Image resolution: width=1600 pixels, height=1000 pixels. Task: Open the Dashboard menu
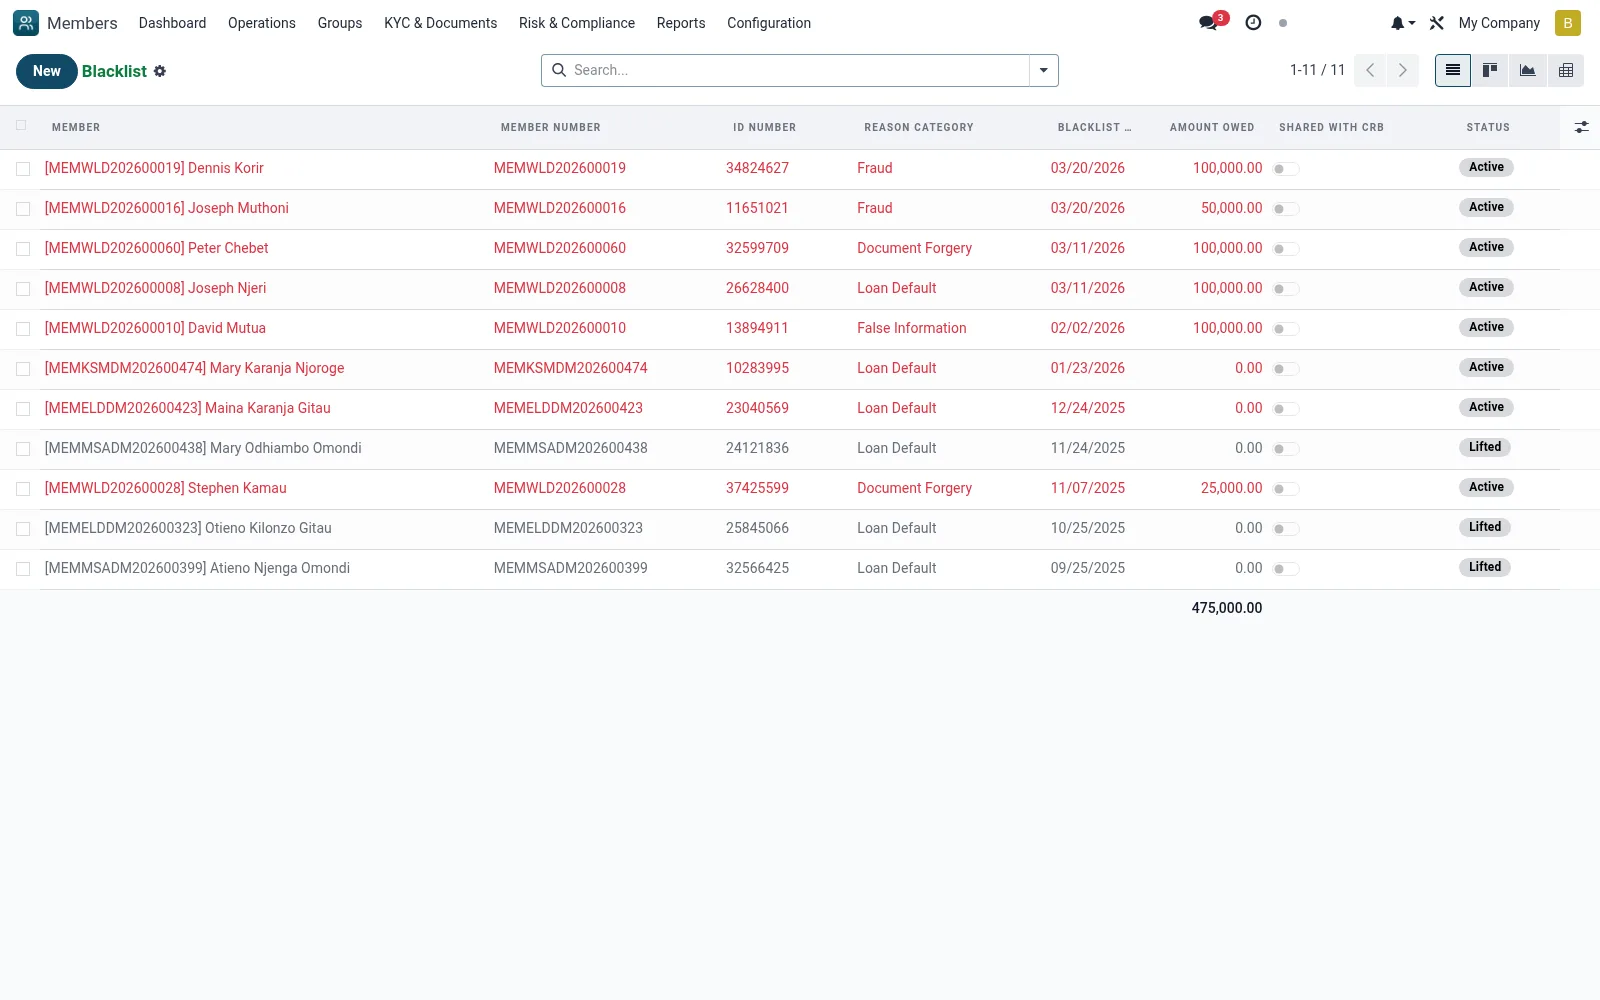coord(172,23)
